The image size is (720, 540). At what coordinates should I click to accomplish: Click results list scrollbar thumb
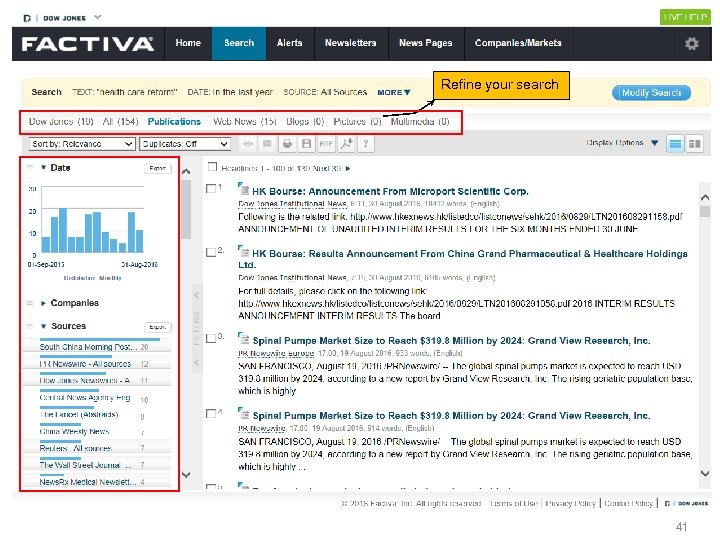pos(705,212)
